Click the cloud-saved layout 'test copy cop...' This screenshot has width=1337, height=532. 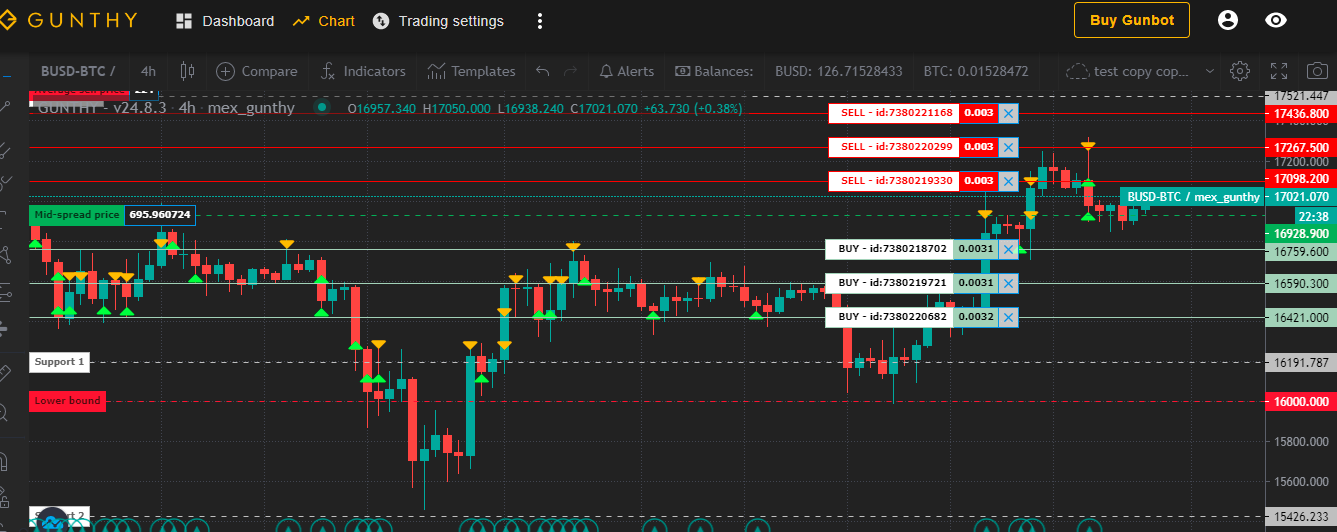coord(1128,71)
